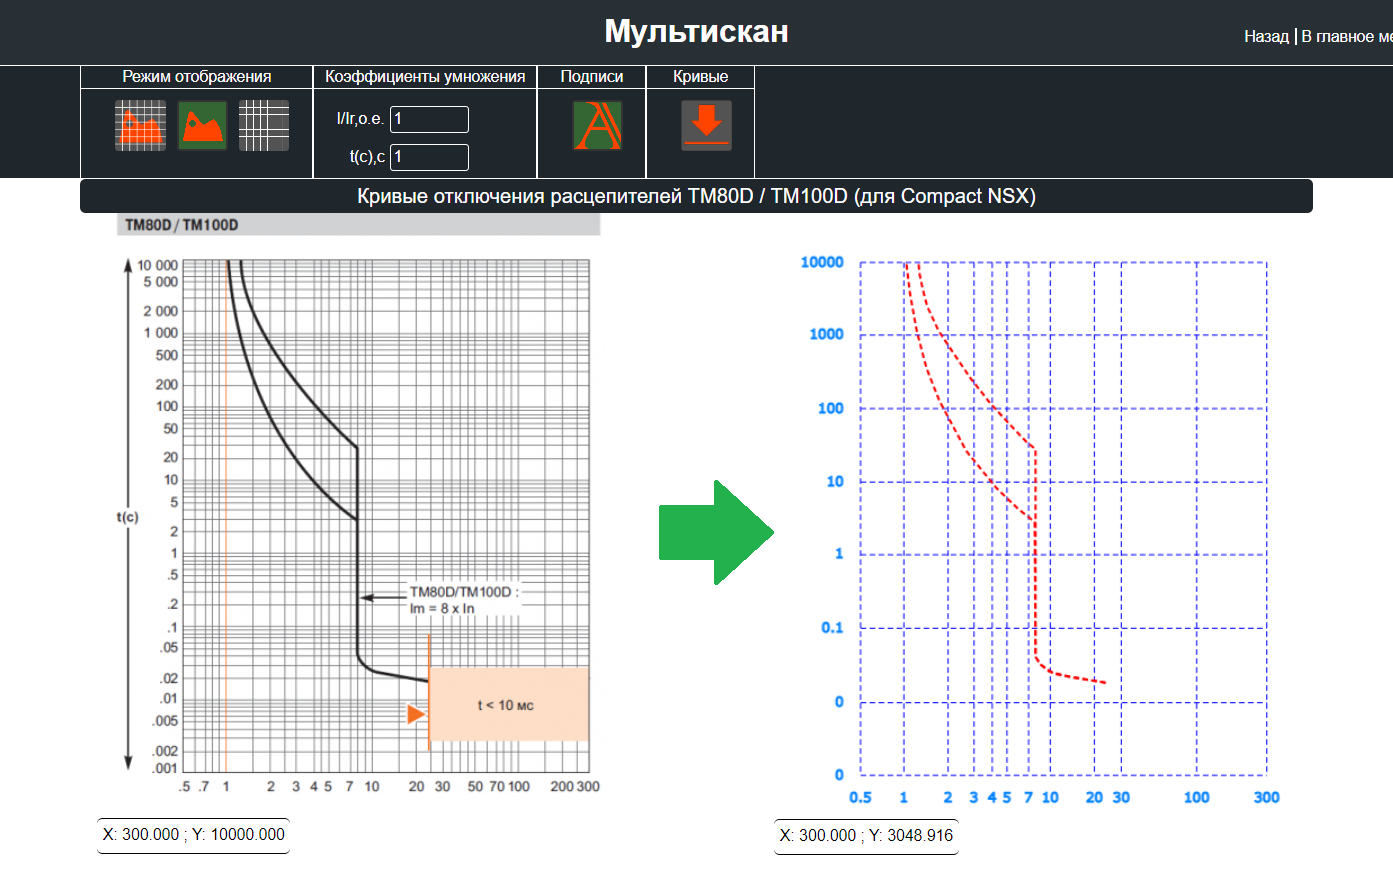
Task: Click the Мультискан page title
Action: [x=696, y=31]
